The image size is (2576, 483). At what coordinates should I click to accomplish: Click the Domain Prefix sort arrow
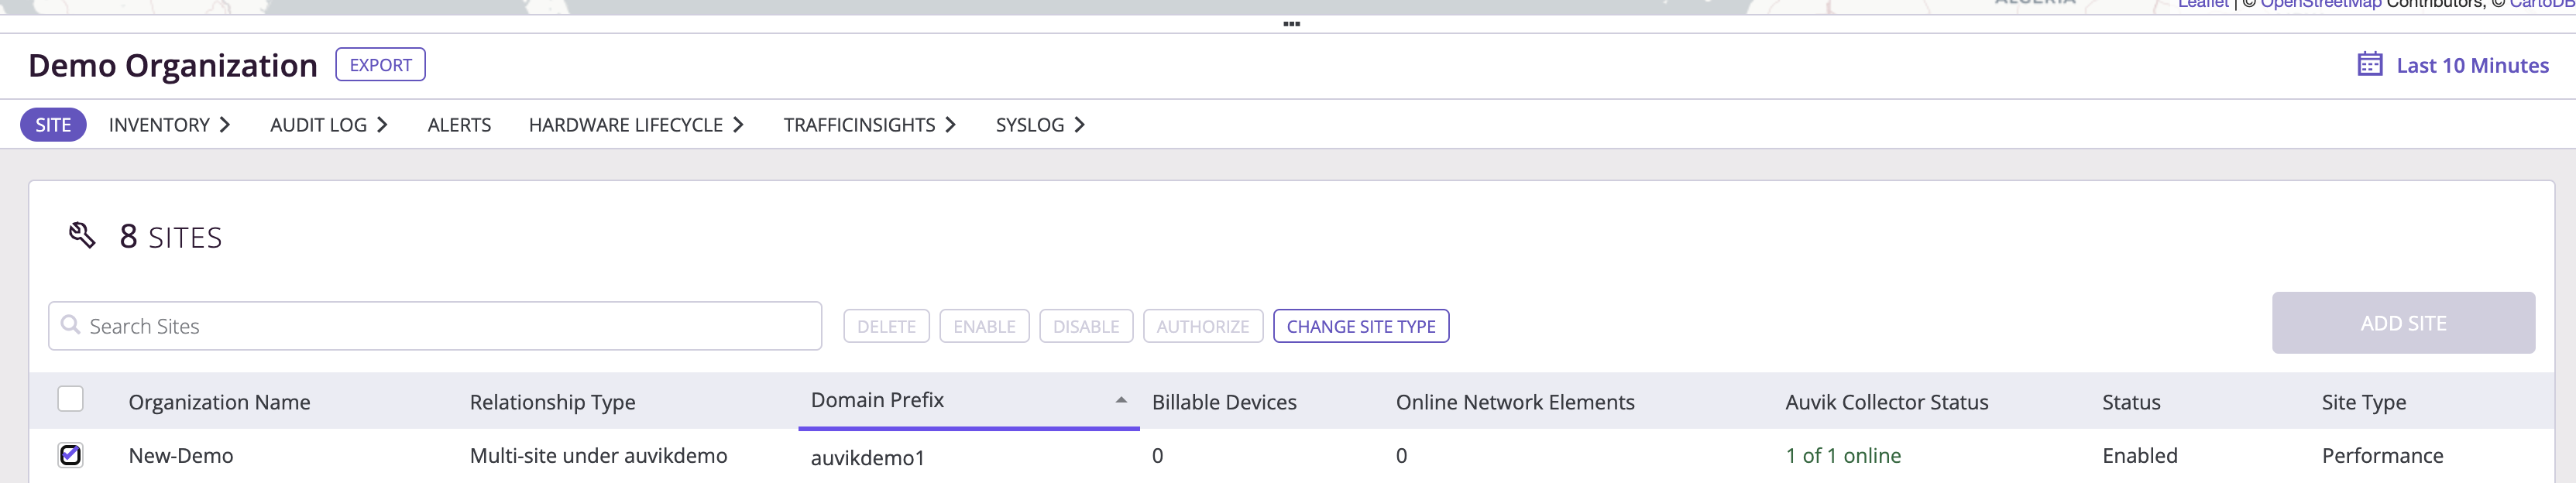[1121, 400]
